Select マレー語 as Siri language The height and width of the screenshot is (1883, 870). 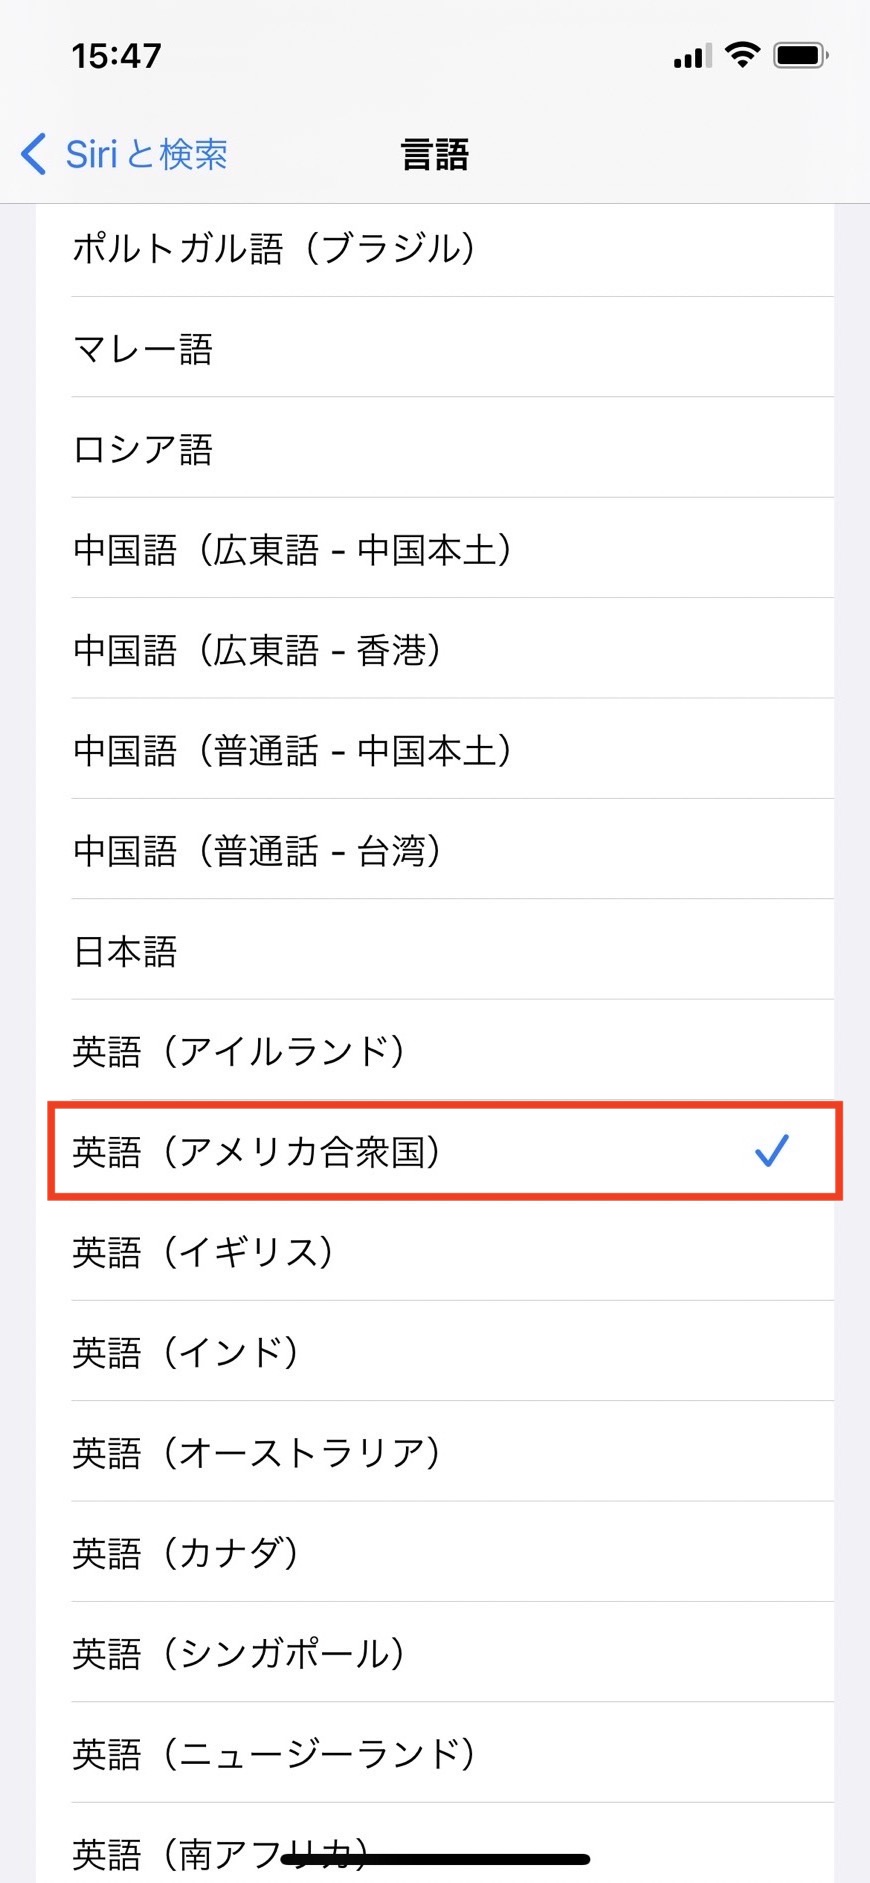[x=143, y=349]
